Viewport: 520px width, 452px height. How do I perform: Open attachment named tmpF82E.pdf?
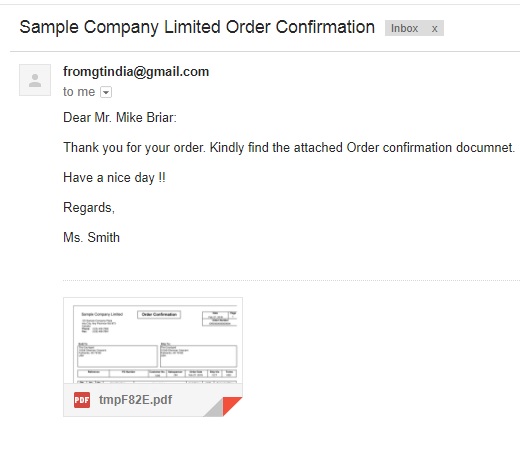pyautogui.click(x=135, y=399)
